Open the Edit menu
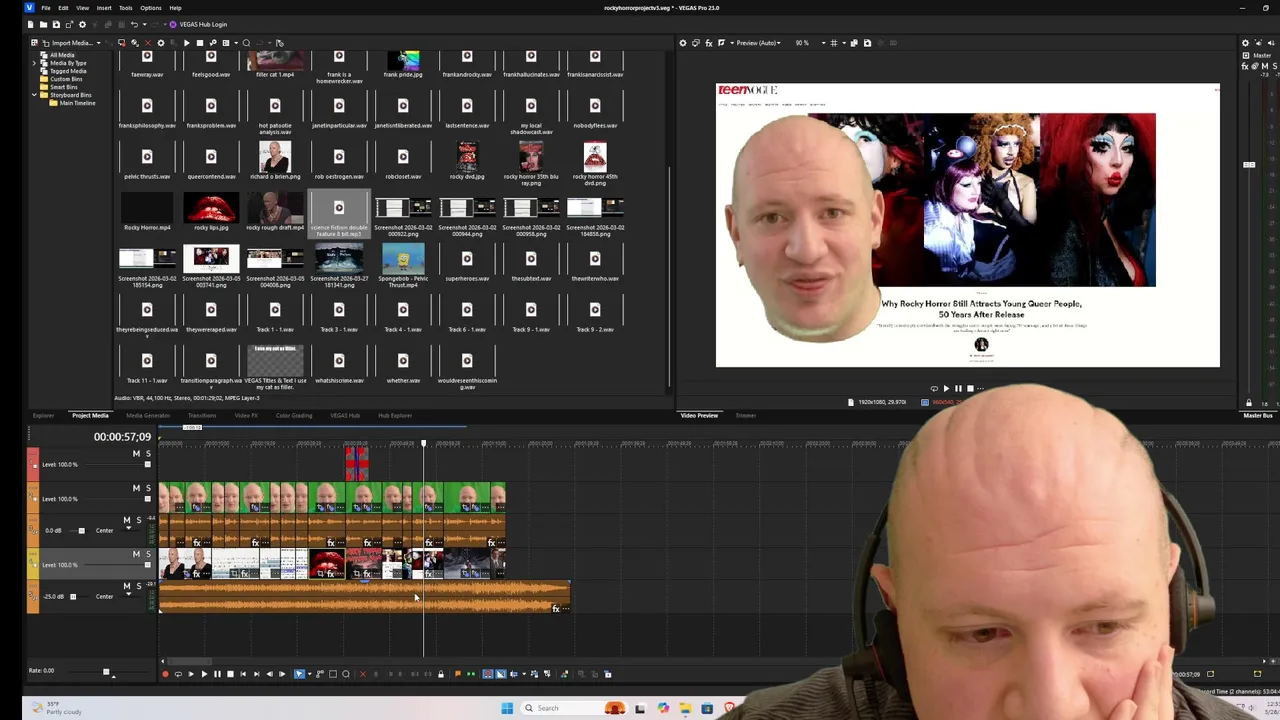This screenshot has height=720, width=1280. click(63, 8)
